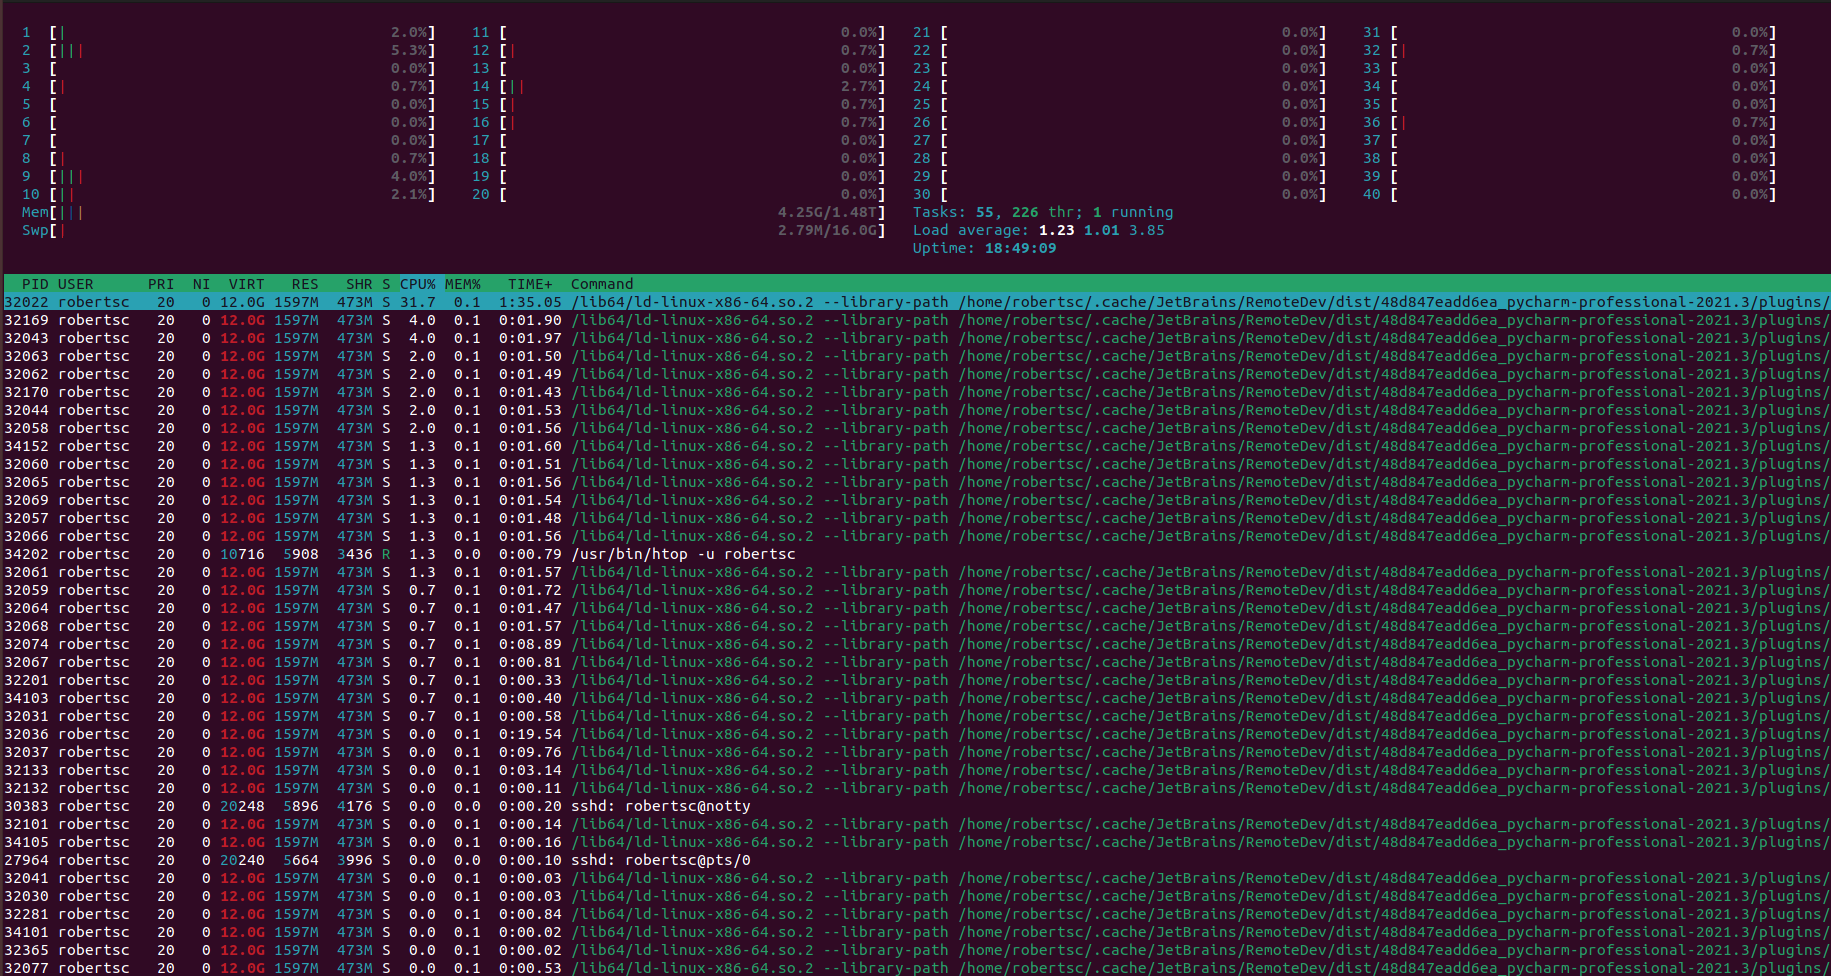
Task: Click the Swp swap usage meter
Action: (454, 230)
